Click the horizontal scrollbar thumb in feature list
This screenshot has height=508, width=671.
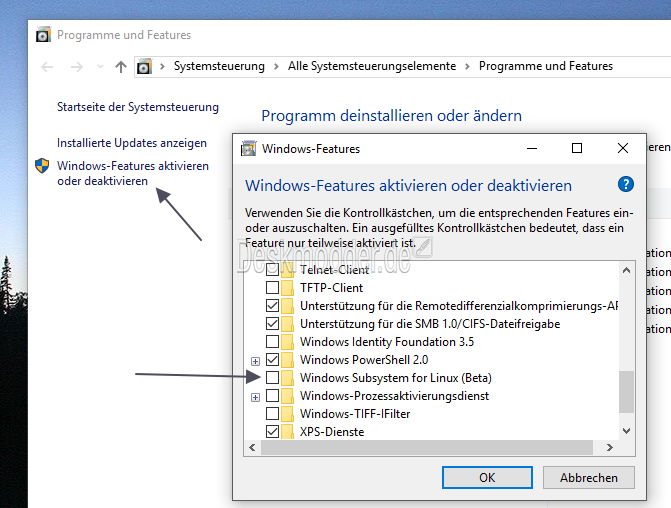[427, 448]
